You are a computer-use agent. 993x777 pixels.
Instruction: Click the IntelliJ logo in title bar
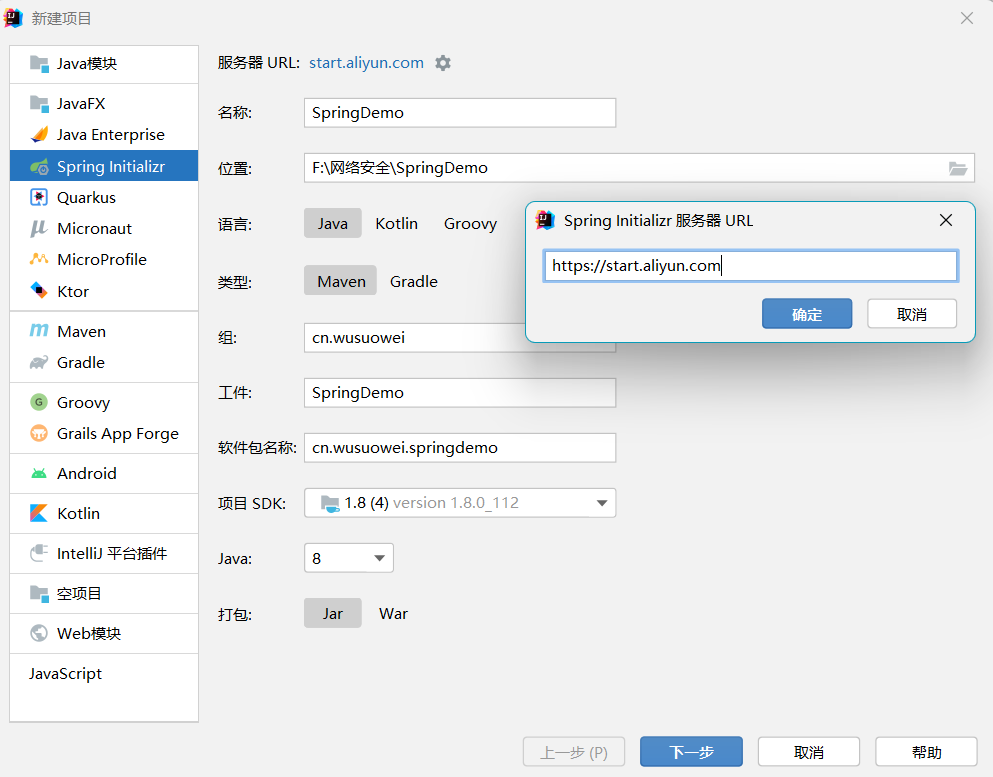[13, 18]
